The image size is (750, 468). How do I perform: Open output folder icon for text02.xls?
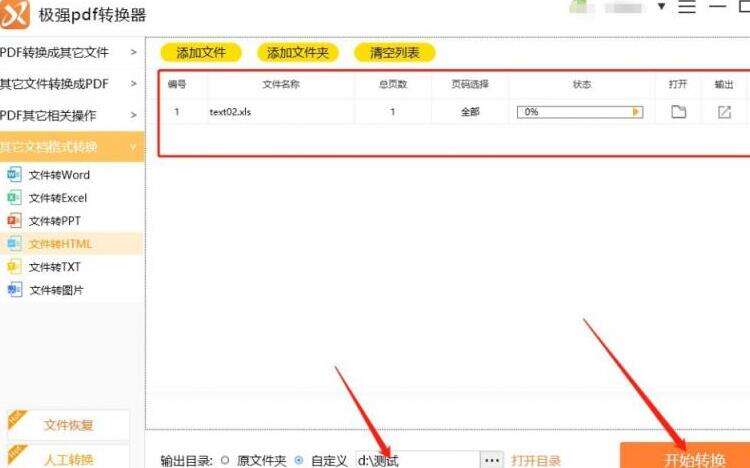pyautogui.click(x=678, y=111)
